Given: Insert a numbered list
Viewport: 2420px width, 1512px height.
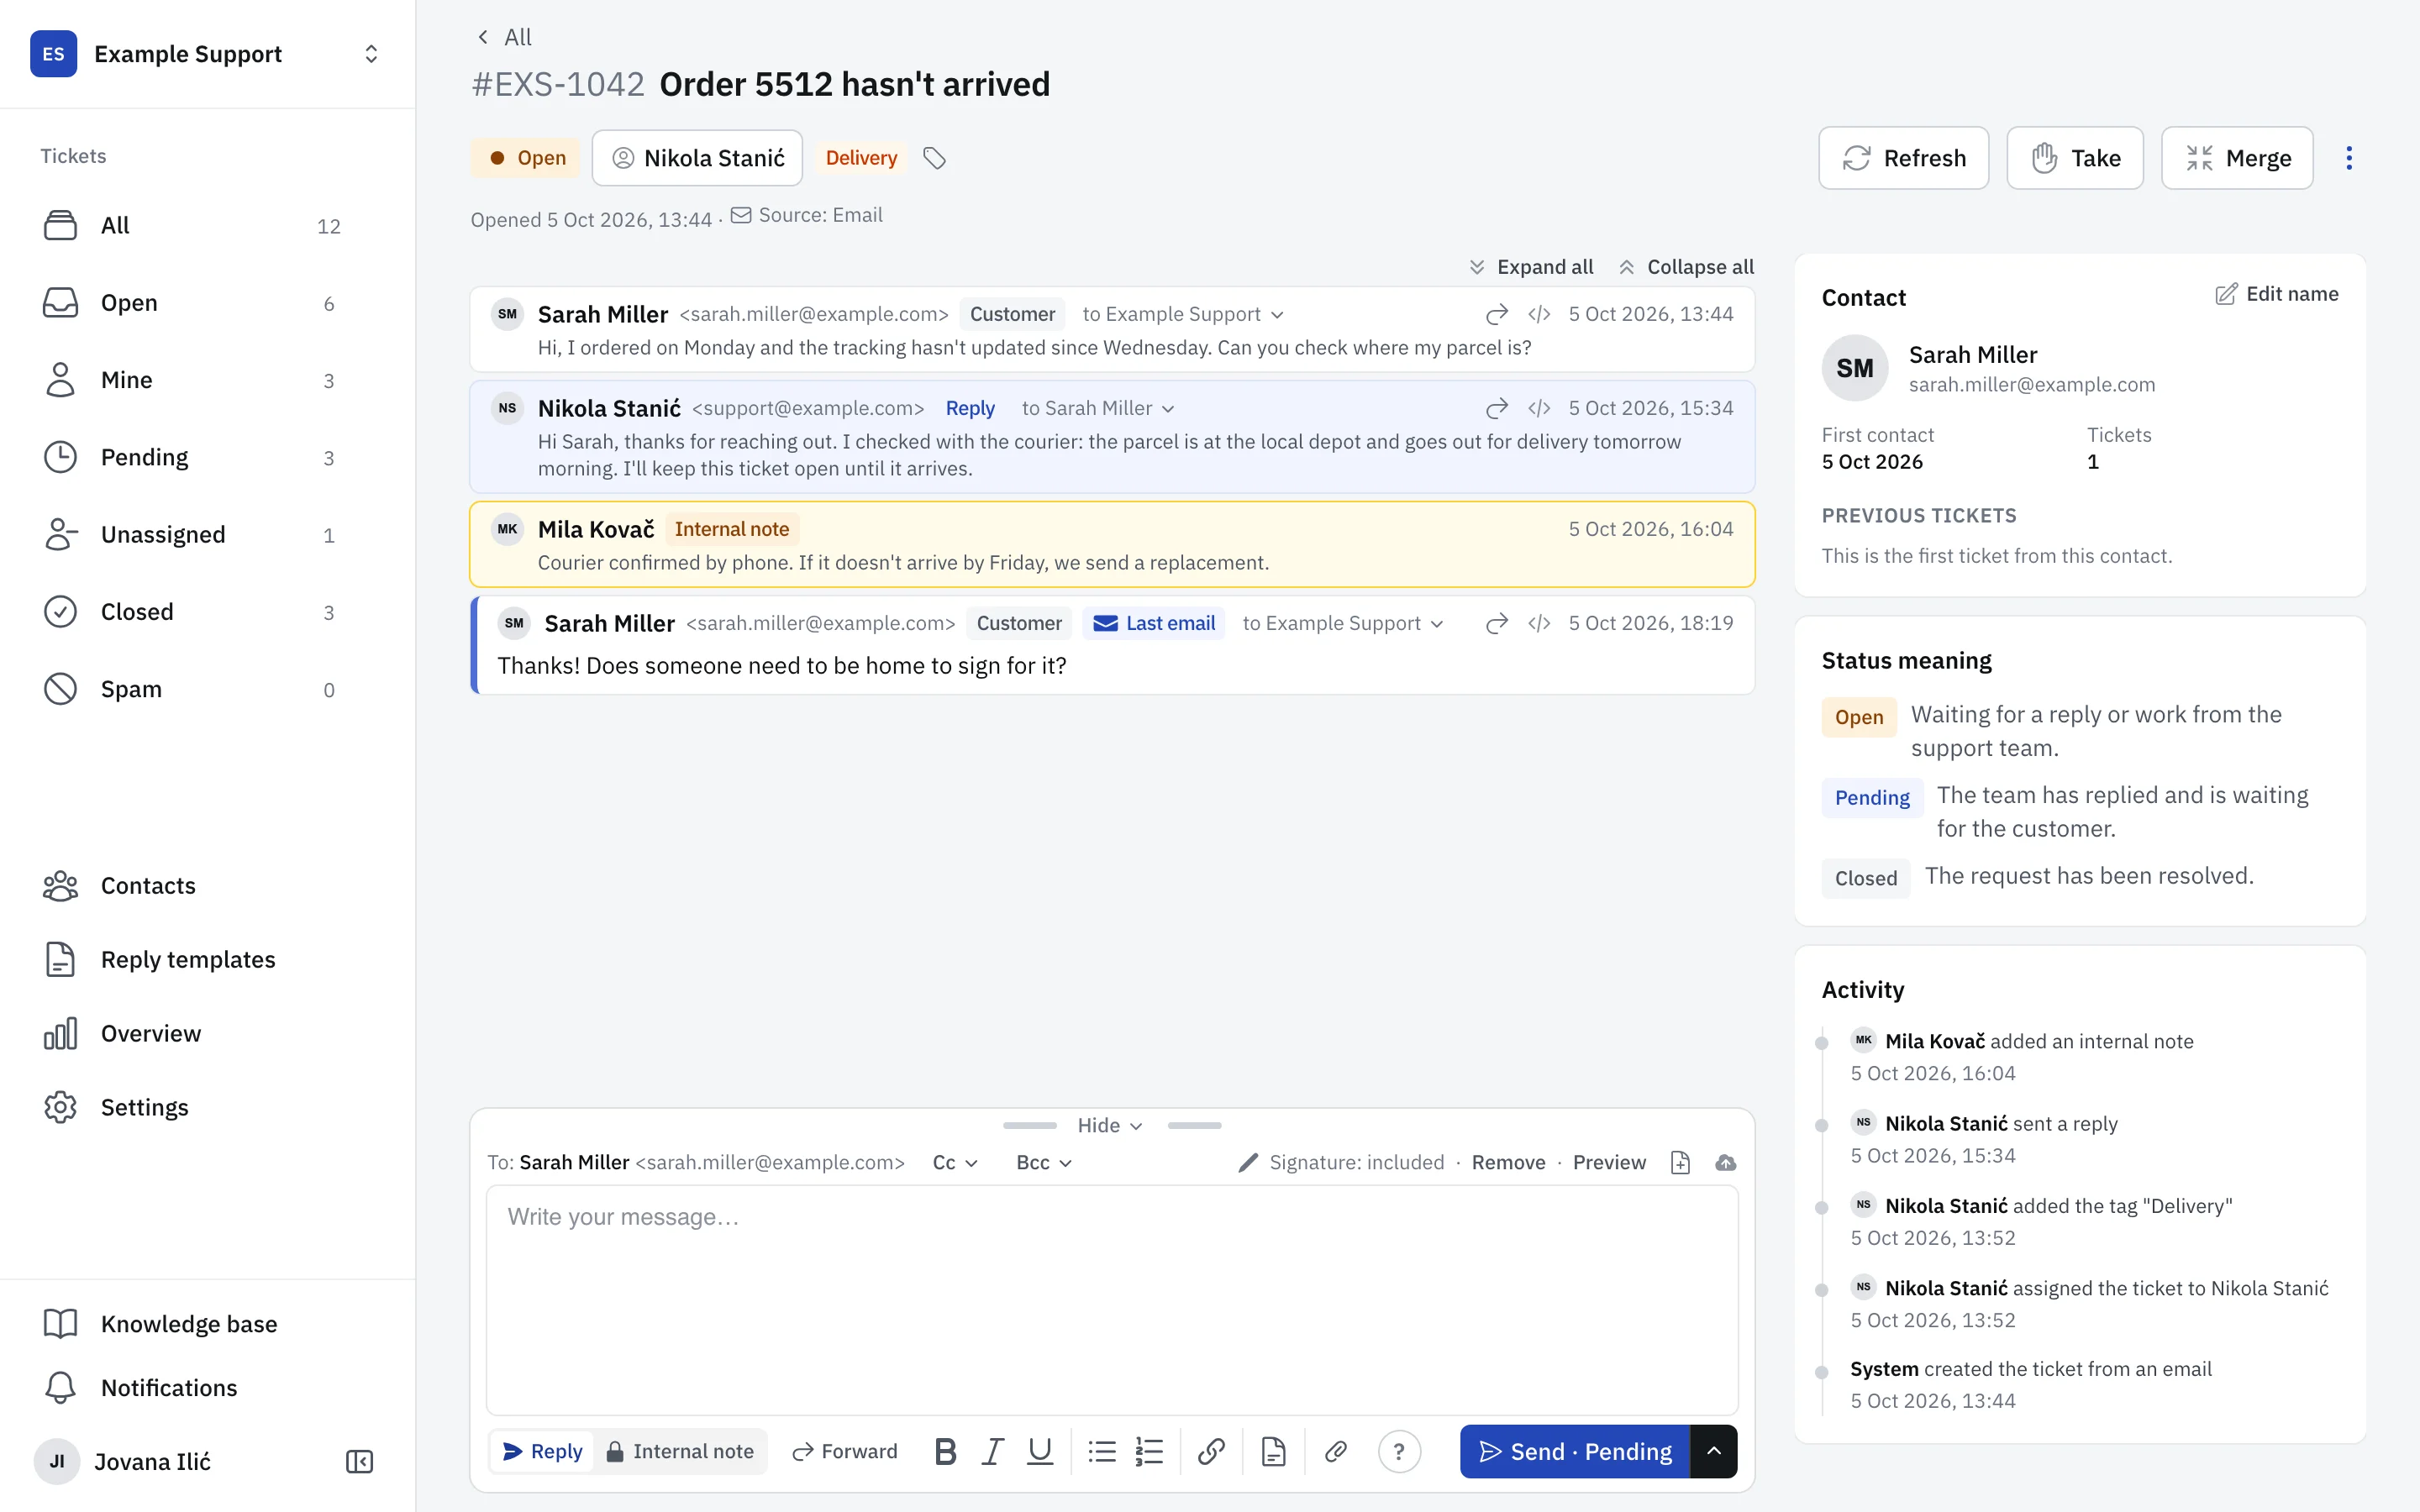Looking at the screenshot, I should [1149, 1451].
